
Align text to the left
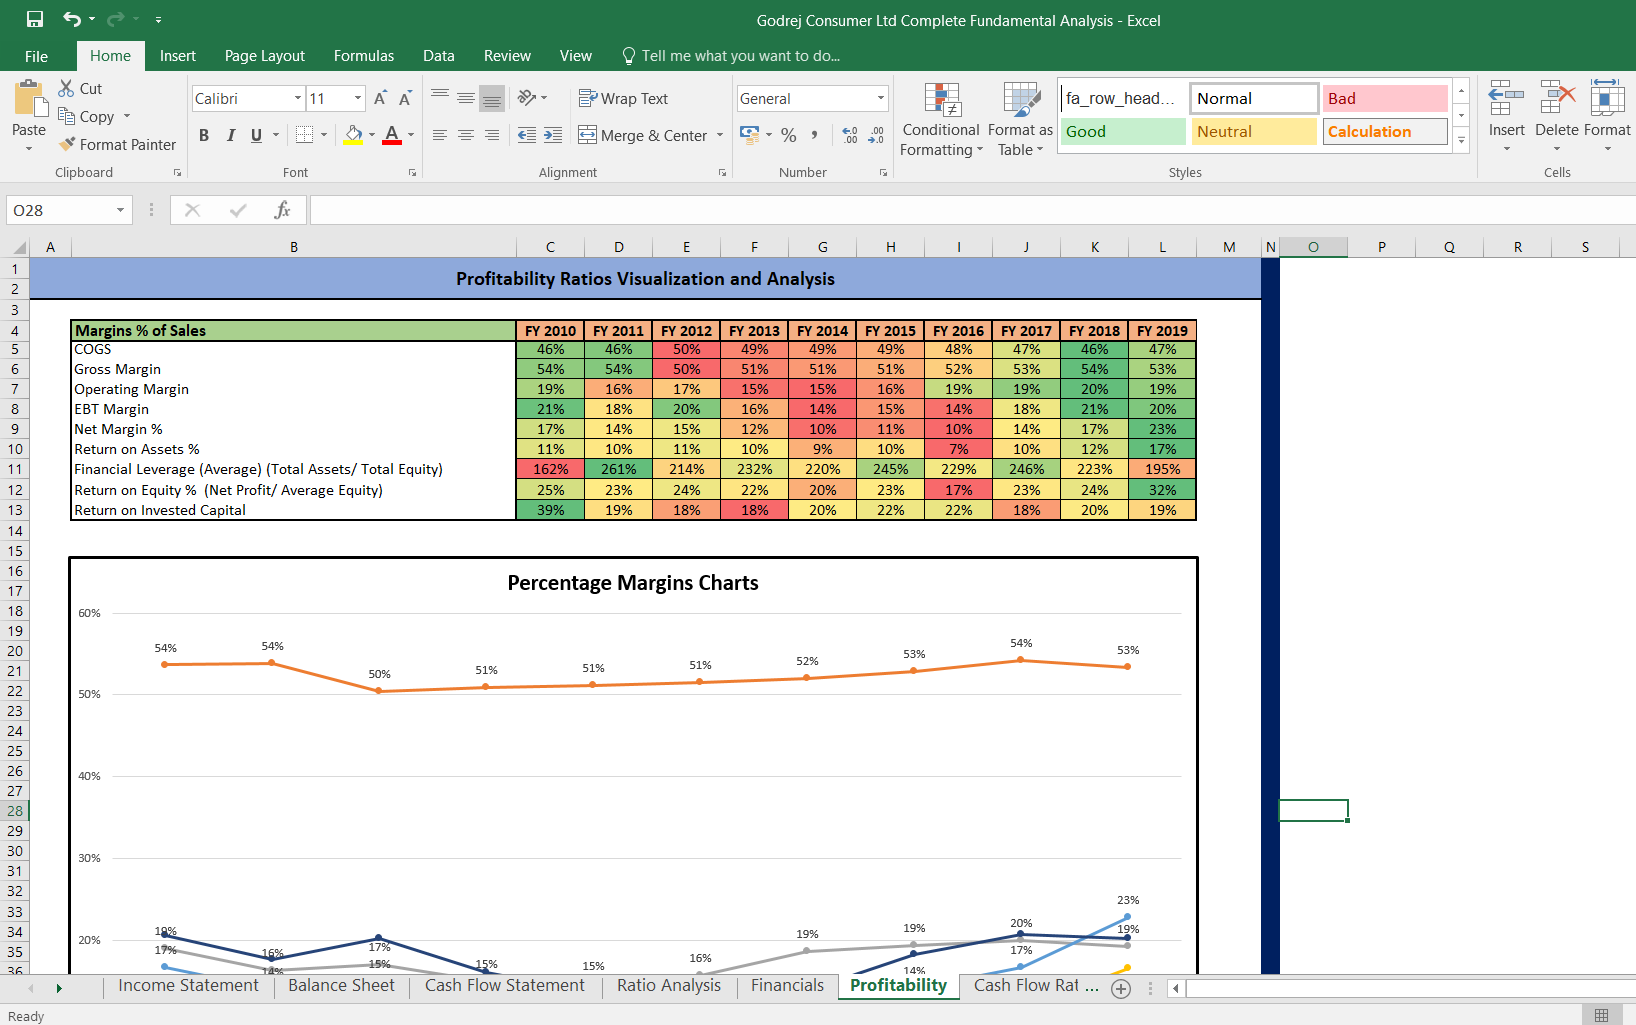click(x=440, y=135)
